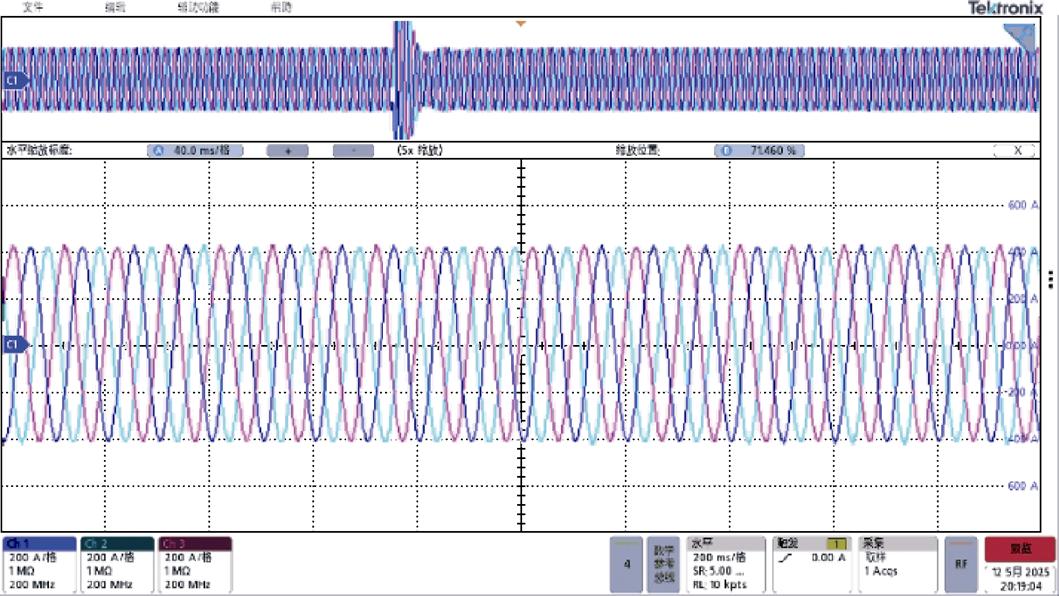This screenshot has height=596, width=1059.
Task: Click the orange trigger position marker
Action: coord(519,23)
